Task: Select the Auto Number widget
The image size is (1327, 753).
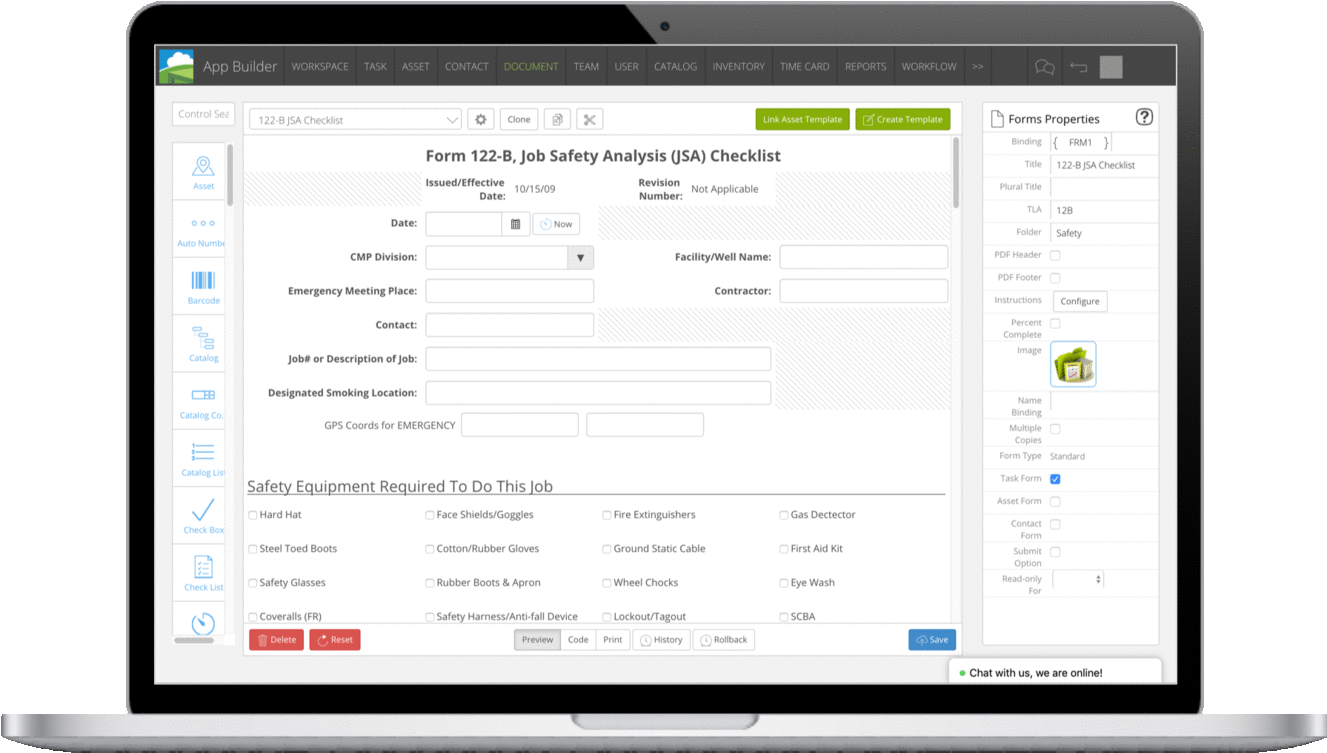Action: click(202, 228)
